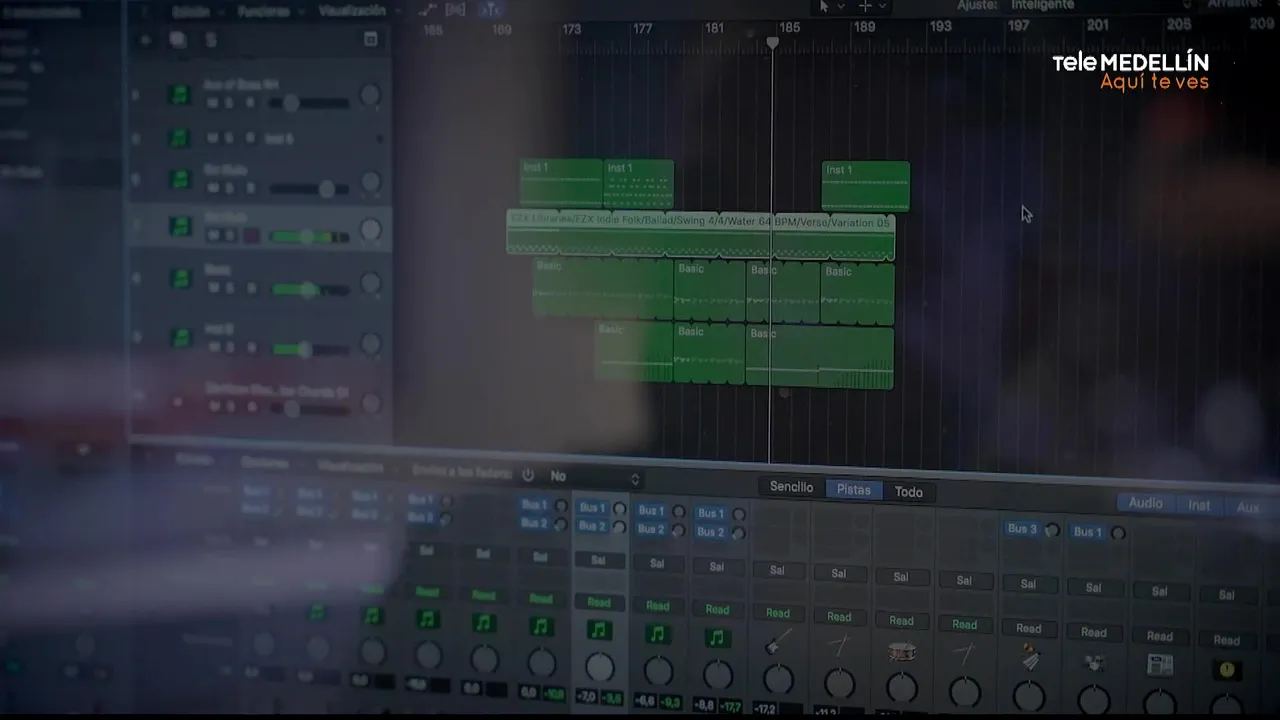Open Sal output slot on guitar strip

pos(777,570)
